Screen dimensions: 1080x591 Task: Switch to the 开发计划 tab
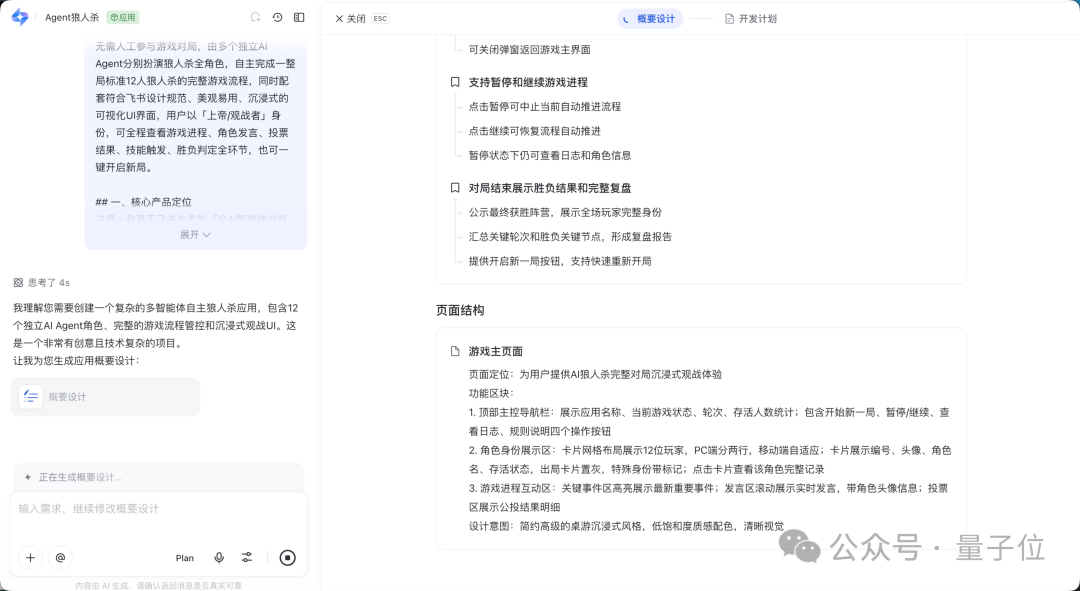pyautogui.click(x=751, y=19)
